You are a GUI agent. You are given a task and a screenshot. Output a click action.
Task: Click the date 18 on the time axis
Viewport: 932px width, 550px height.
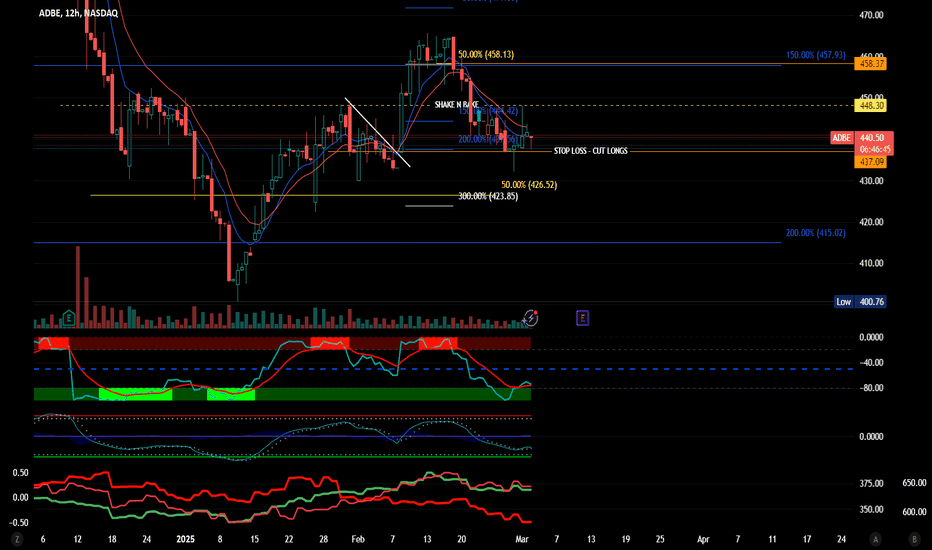click(x=112, y=539)
